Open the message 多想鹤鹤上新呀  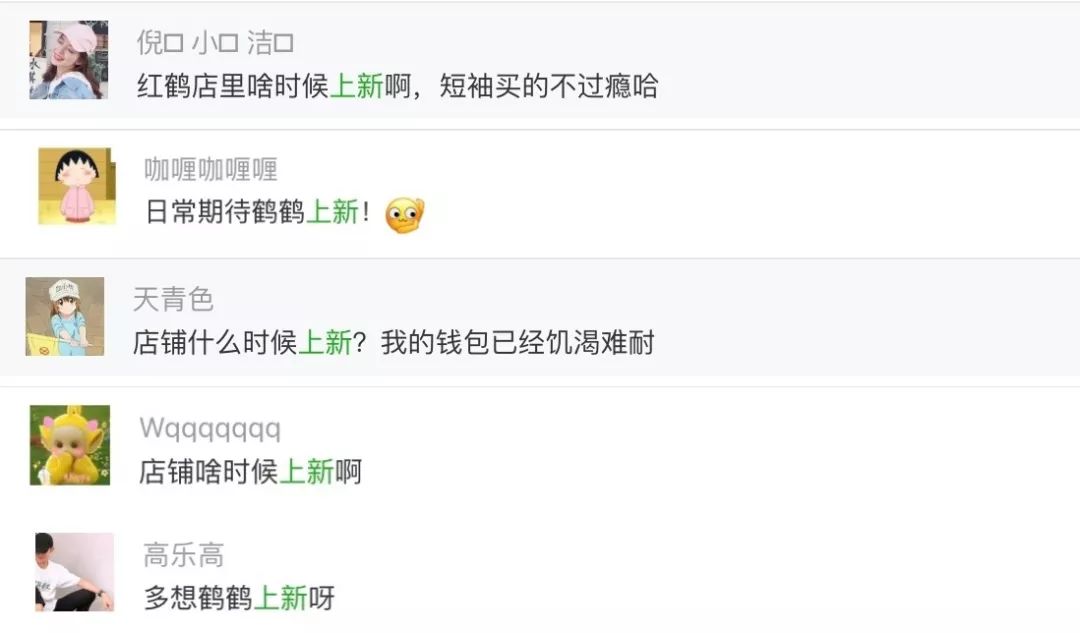click(239, 598)
